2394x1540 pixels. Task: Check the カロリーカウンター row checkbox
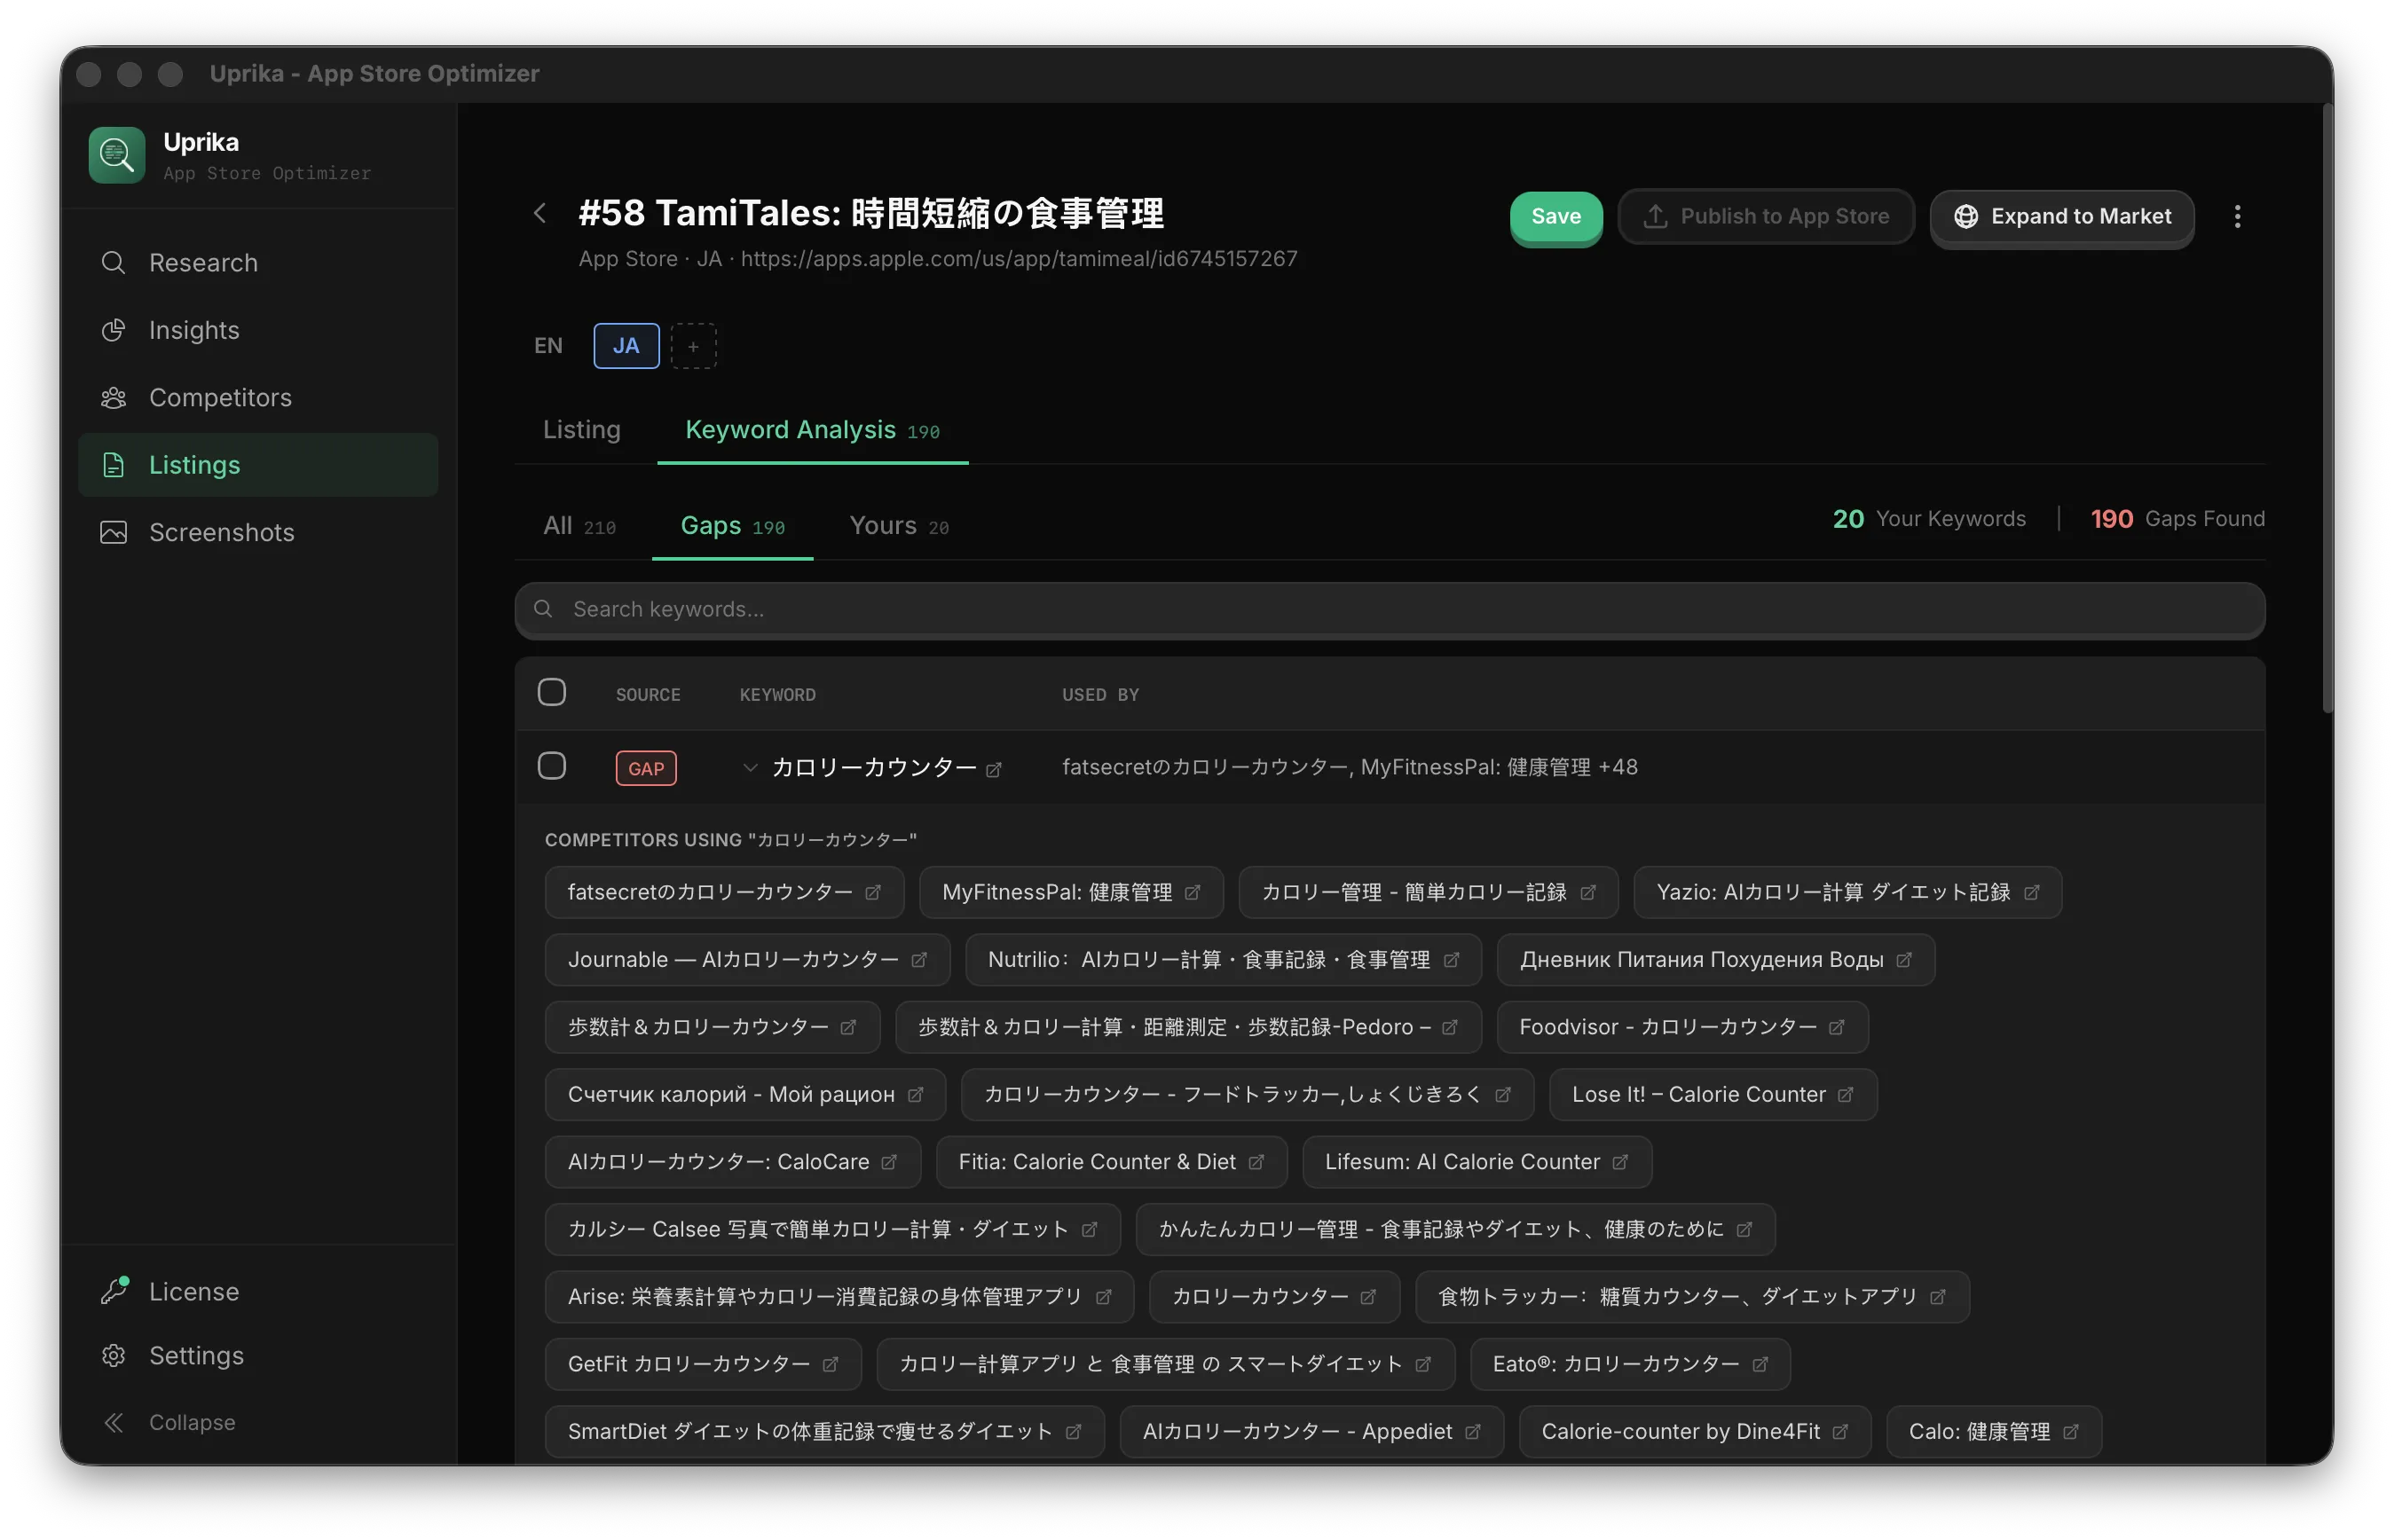(552, 766)
